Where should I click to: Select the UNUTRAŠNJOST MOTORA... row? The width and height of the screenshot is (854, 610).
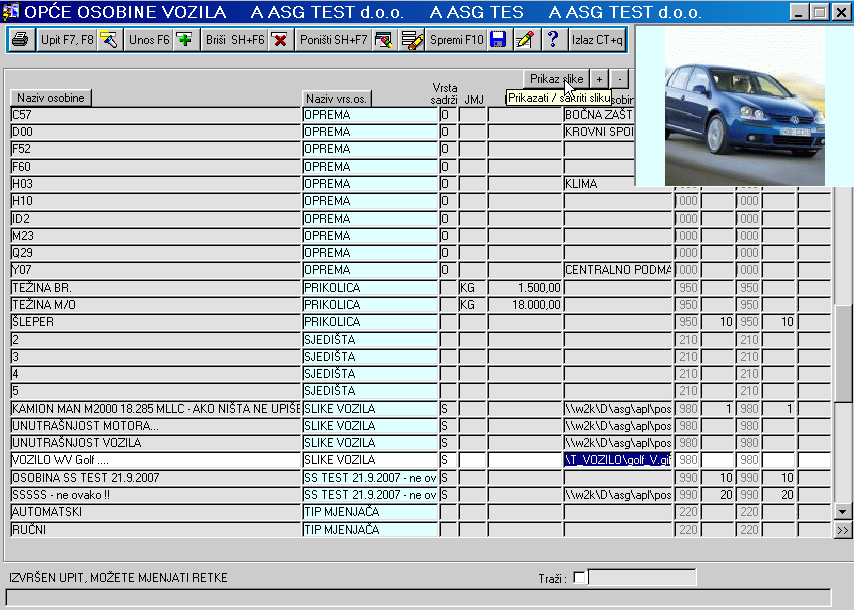pyautogui.click(x=156, y=426)
